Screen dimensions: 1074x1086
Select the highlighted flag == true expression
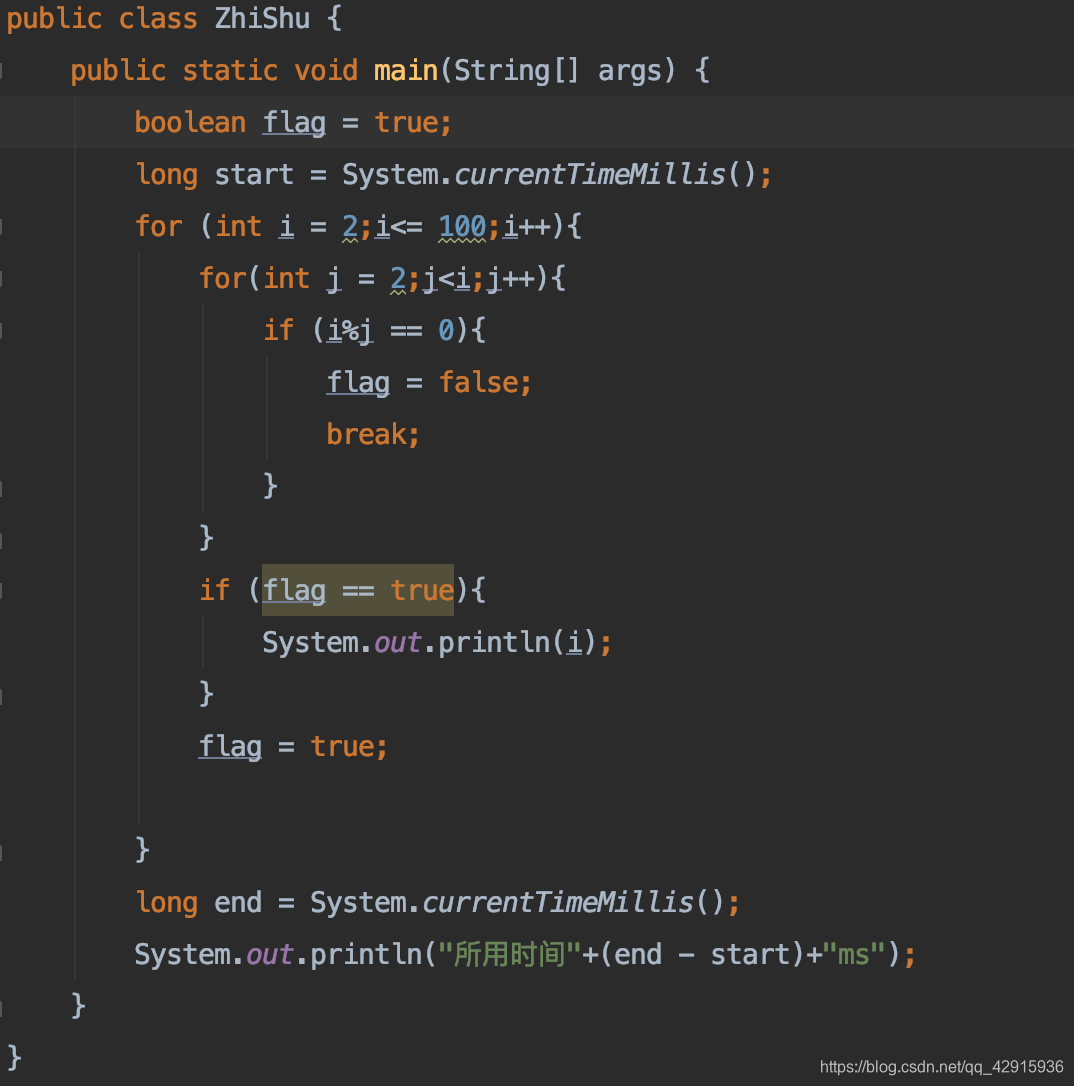coord(357,590)
